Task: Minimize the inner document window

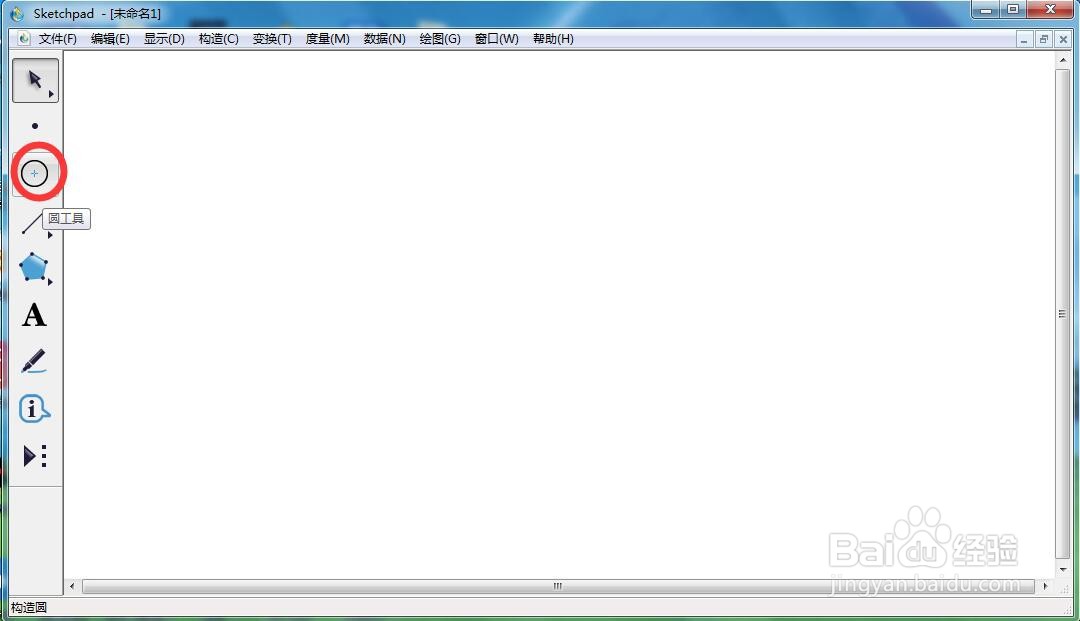Action: click(x=1024, y=39)
